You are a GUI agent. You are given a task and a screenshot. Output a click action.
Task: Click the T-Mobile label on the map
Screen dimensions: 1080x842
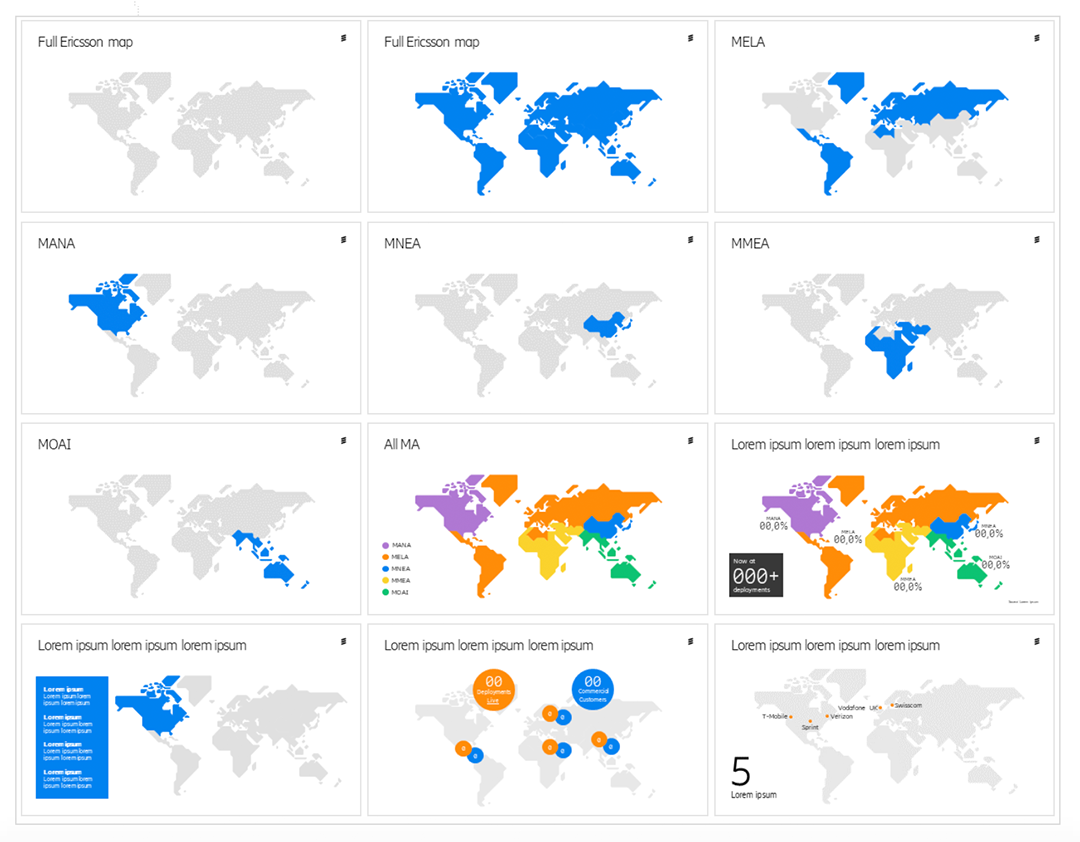pos(775,716)
